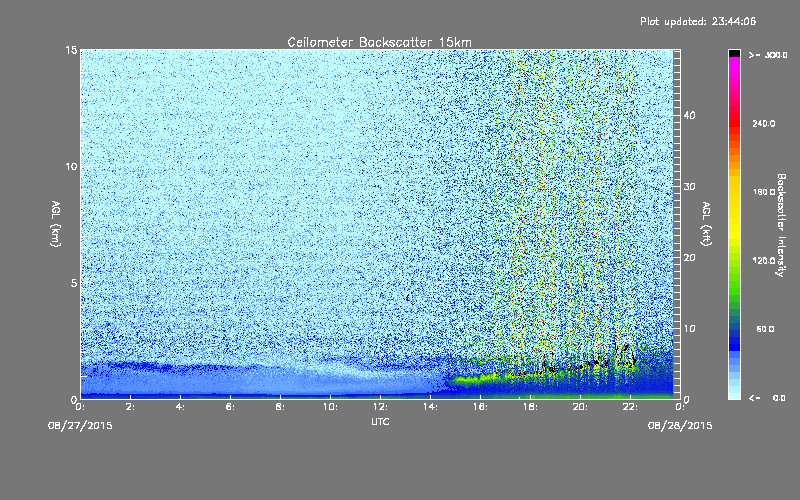Select the '08/27/2015' start date label
Screen dimensions: 800x500
click(x=80, y=426)
